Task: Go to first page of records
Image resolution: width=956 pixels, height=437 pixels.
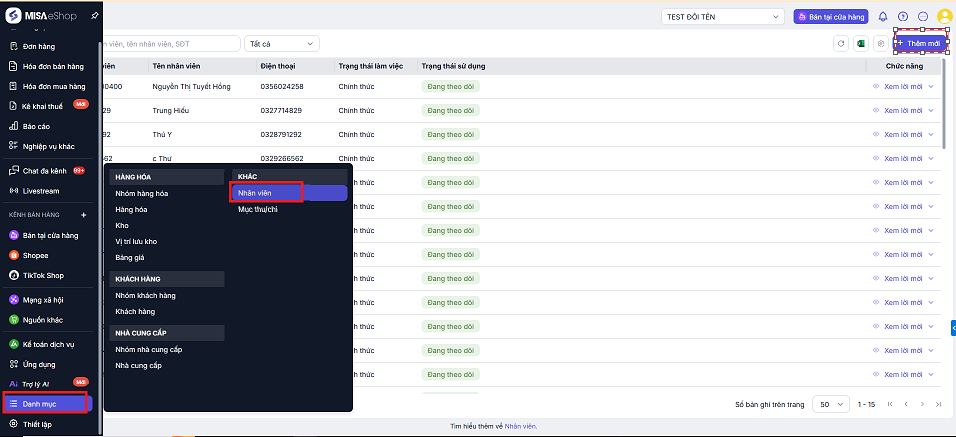Action: pos(890,404)
